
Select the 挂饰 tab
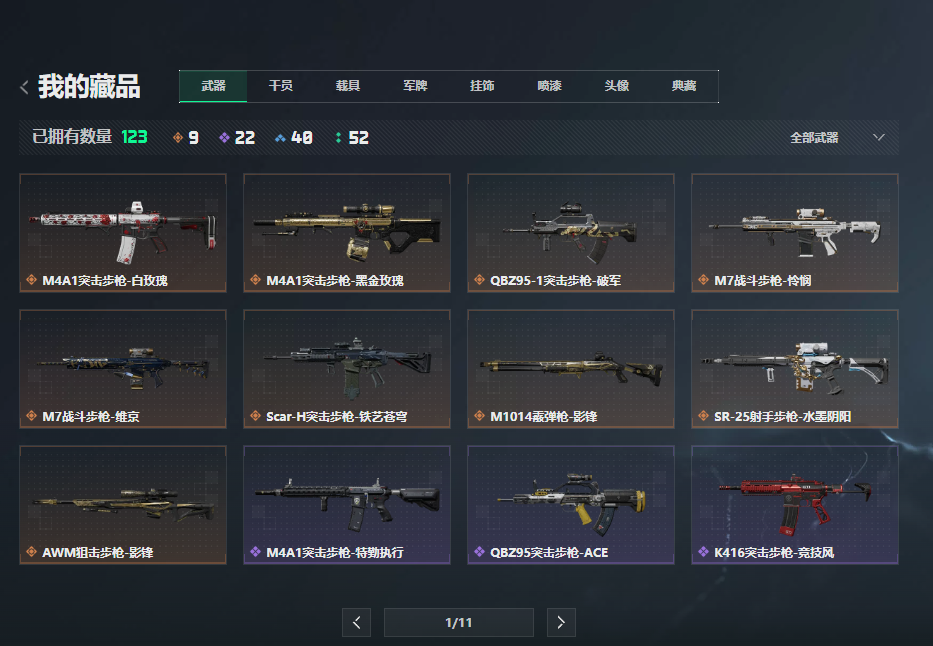point(482,86)
